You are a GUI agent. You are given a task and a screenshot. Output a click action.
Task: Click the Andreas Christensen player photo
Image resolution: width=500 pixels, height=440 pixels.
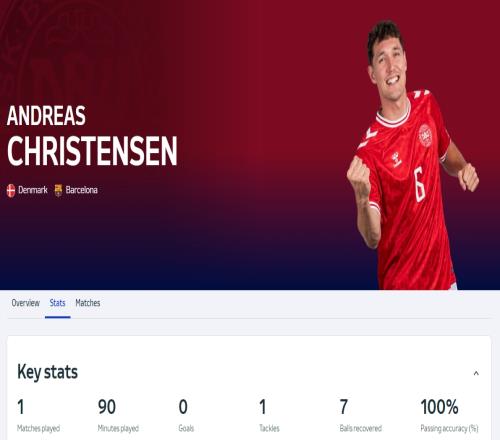pos(413,157)
